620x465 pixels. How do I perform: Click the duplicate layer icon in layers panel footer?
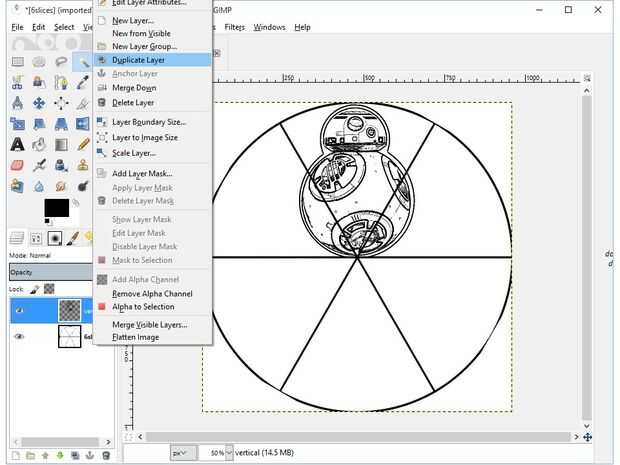pyautogui.click(x=75, y=456)
